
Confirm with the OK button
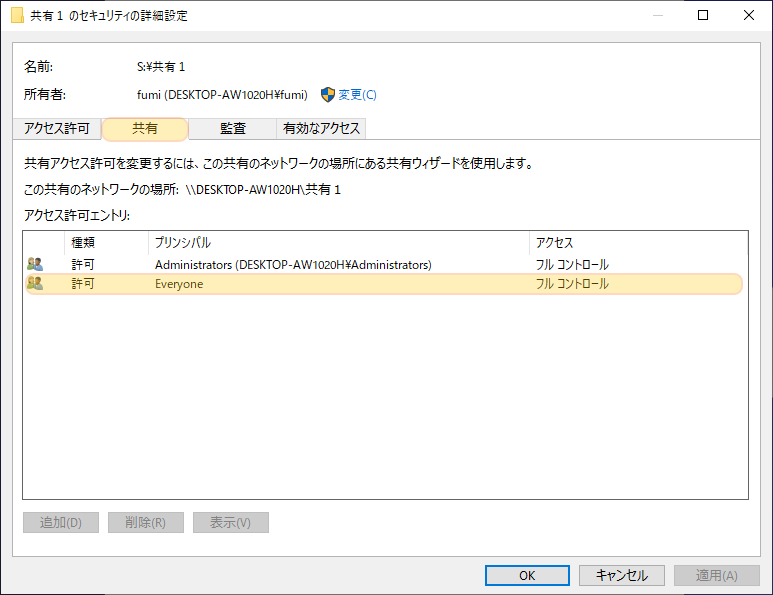tap(527, 575)
